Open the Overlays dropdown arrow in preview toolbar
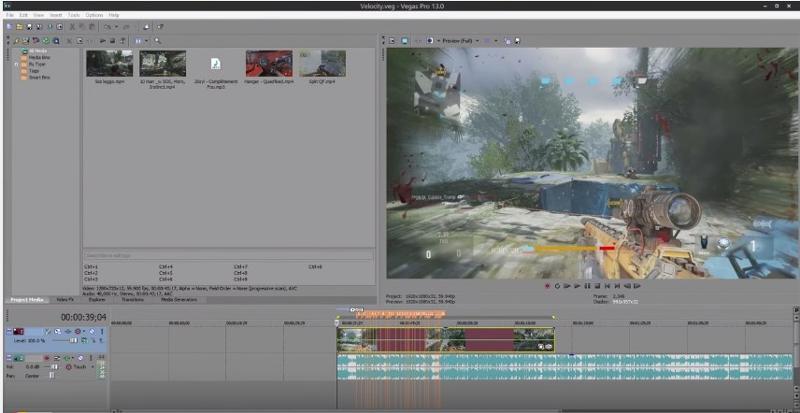Image resolution: width=800 pixels, height=413 pixels. [495, 41]
